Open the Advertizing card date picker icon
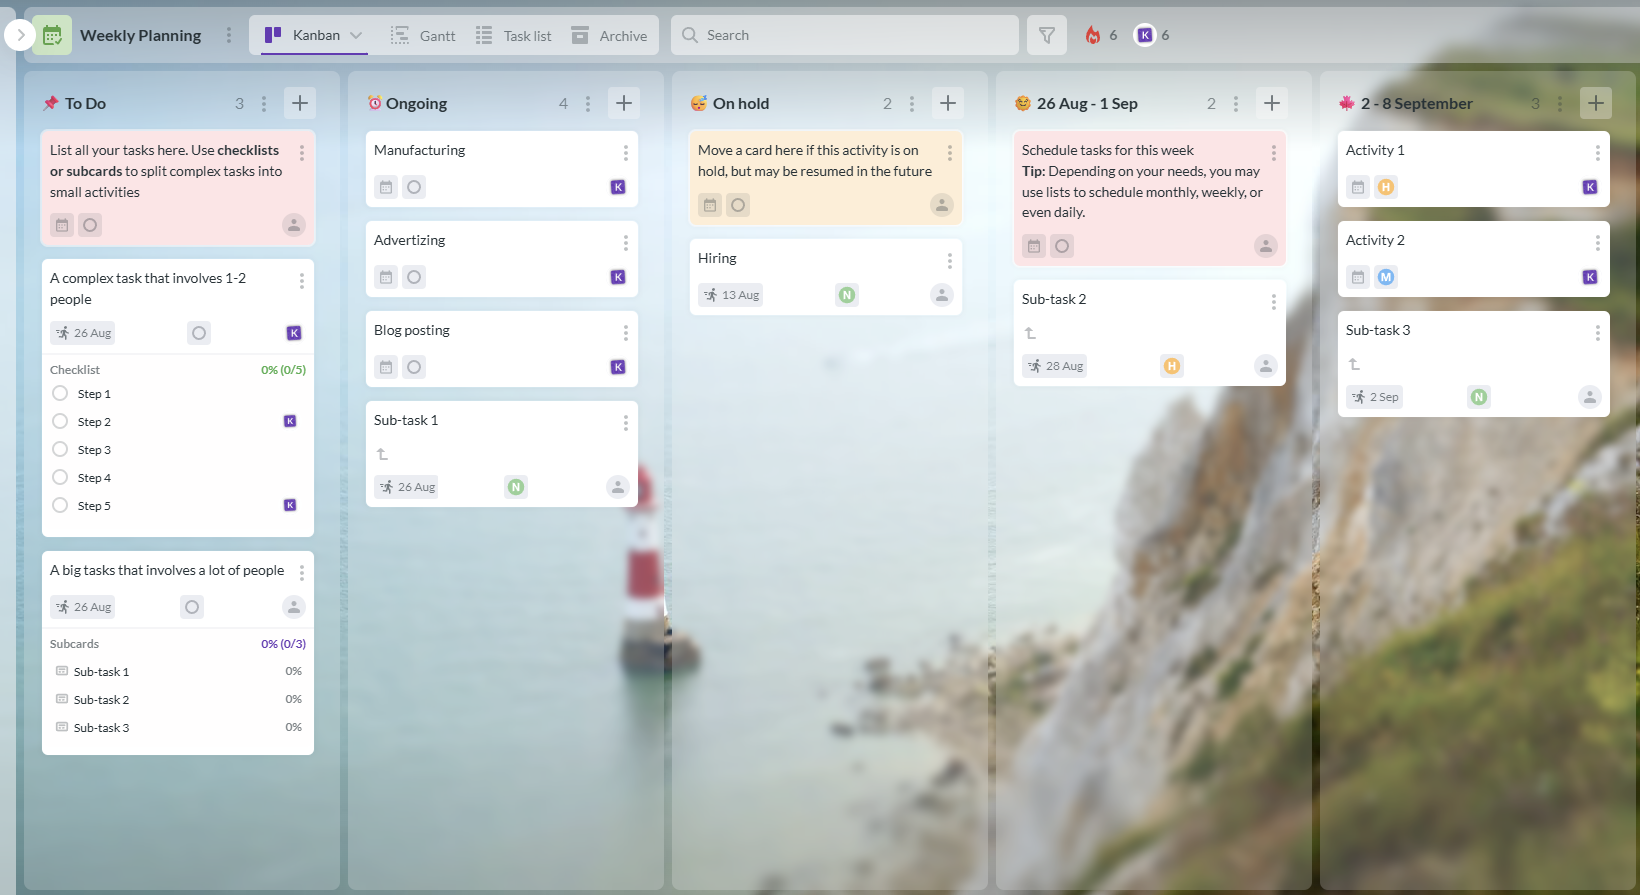 [386, 277]
